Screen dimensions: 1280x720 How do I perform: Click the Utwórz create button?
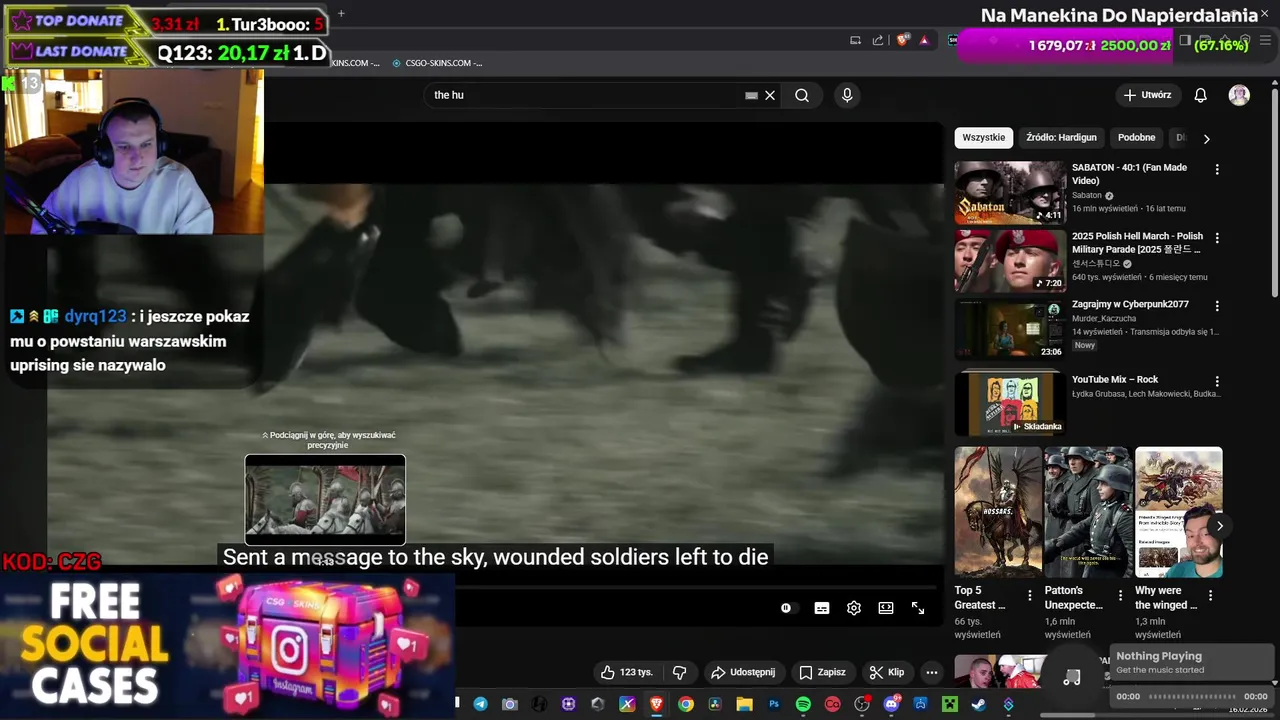[x=1147, y=95]
